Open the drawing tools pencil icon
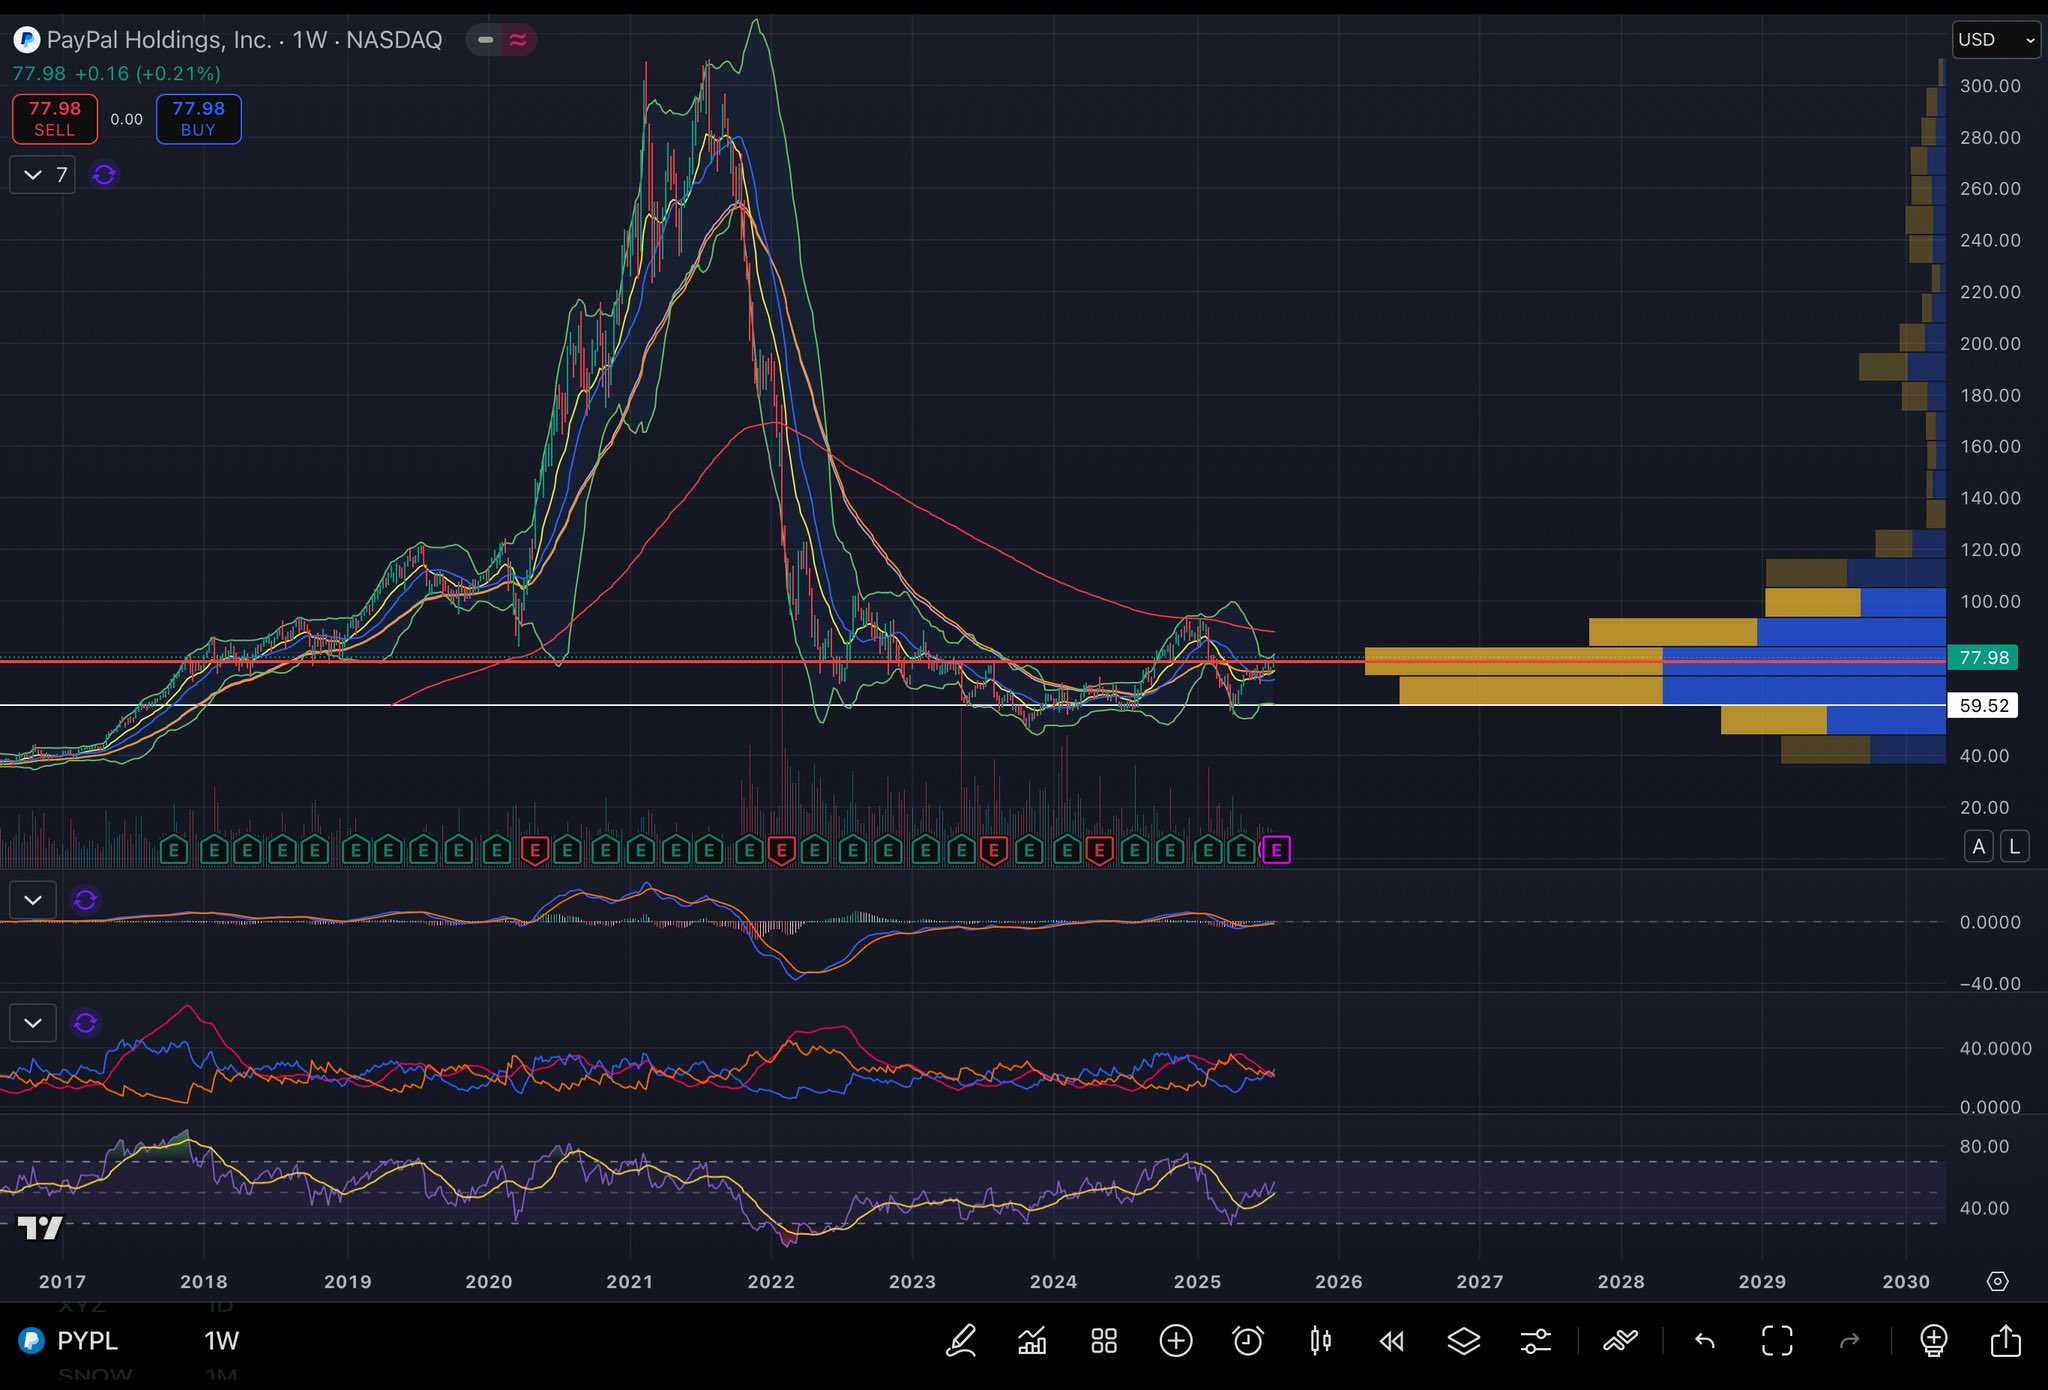2048x1390 pixels. tap(961, 1341)
